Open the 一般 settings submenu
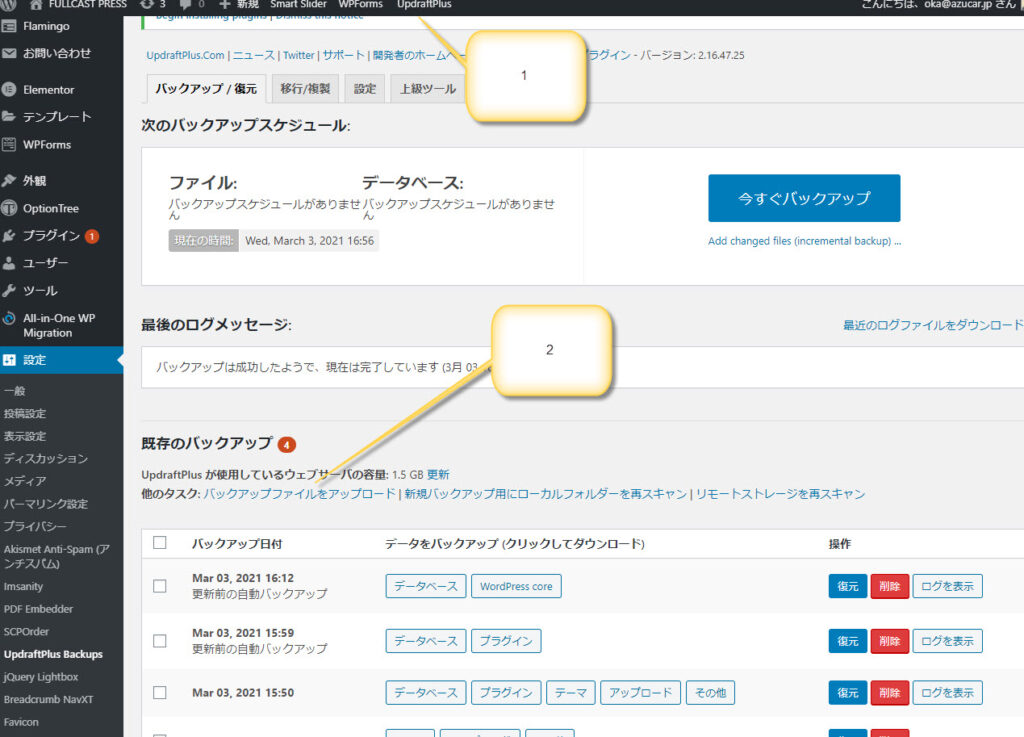The width and height of the screenshot is (1024, 737). pos(14,391)
